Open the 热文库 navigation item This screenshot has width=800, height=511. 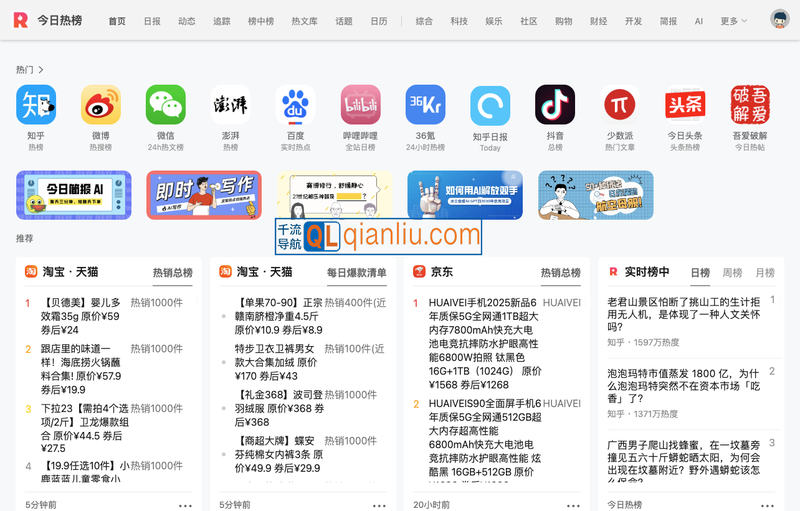point(305,21)
